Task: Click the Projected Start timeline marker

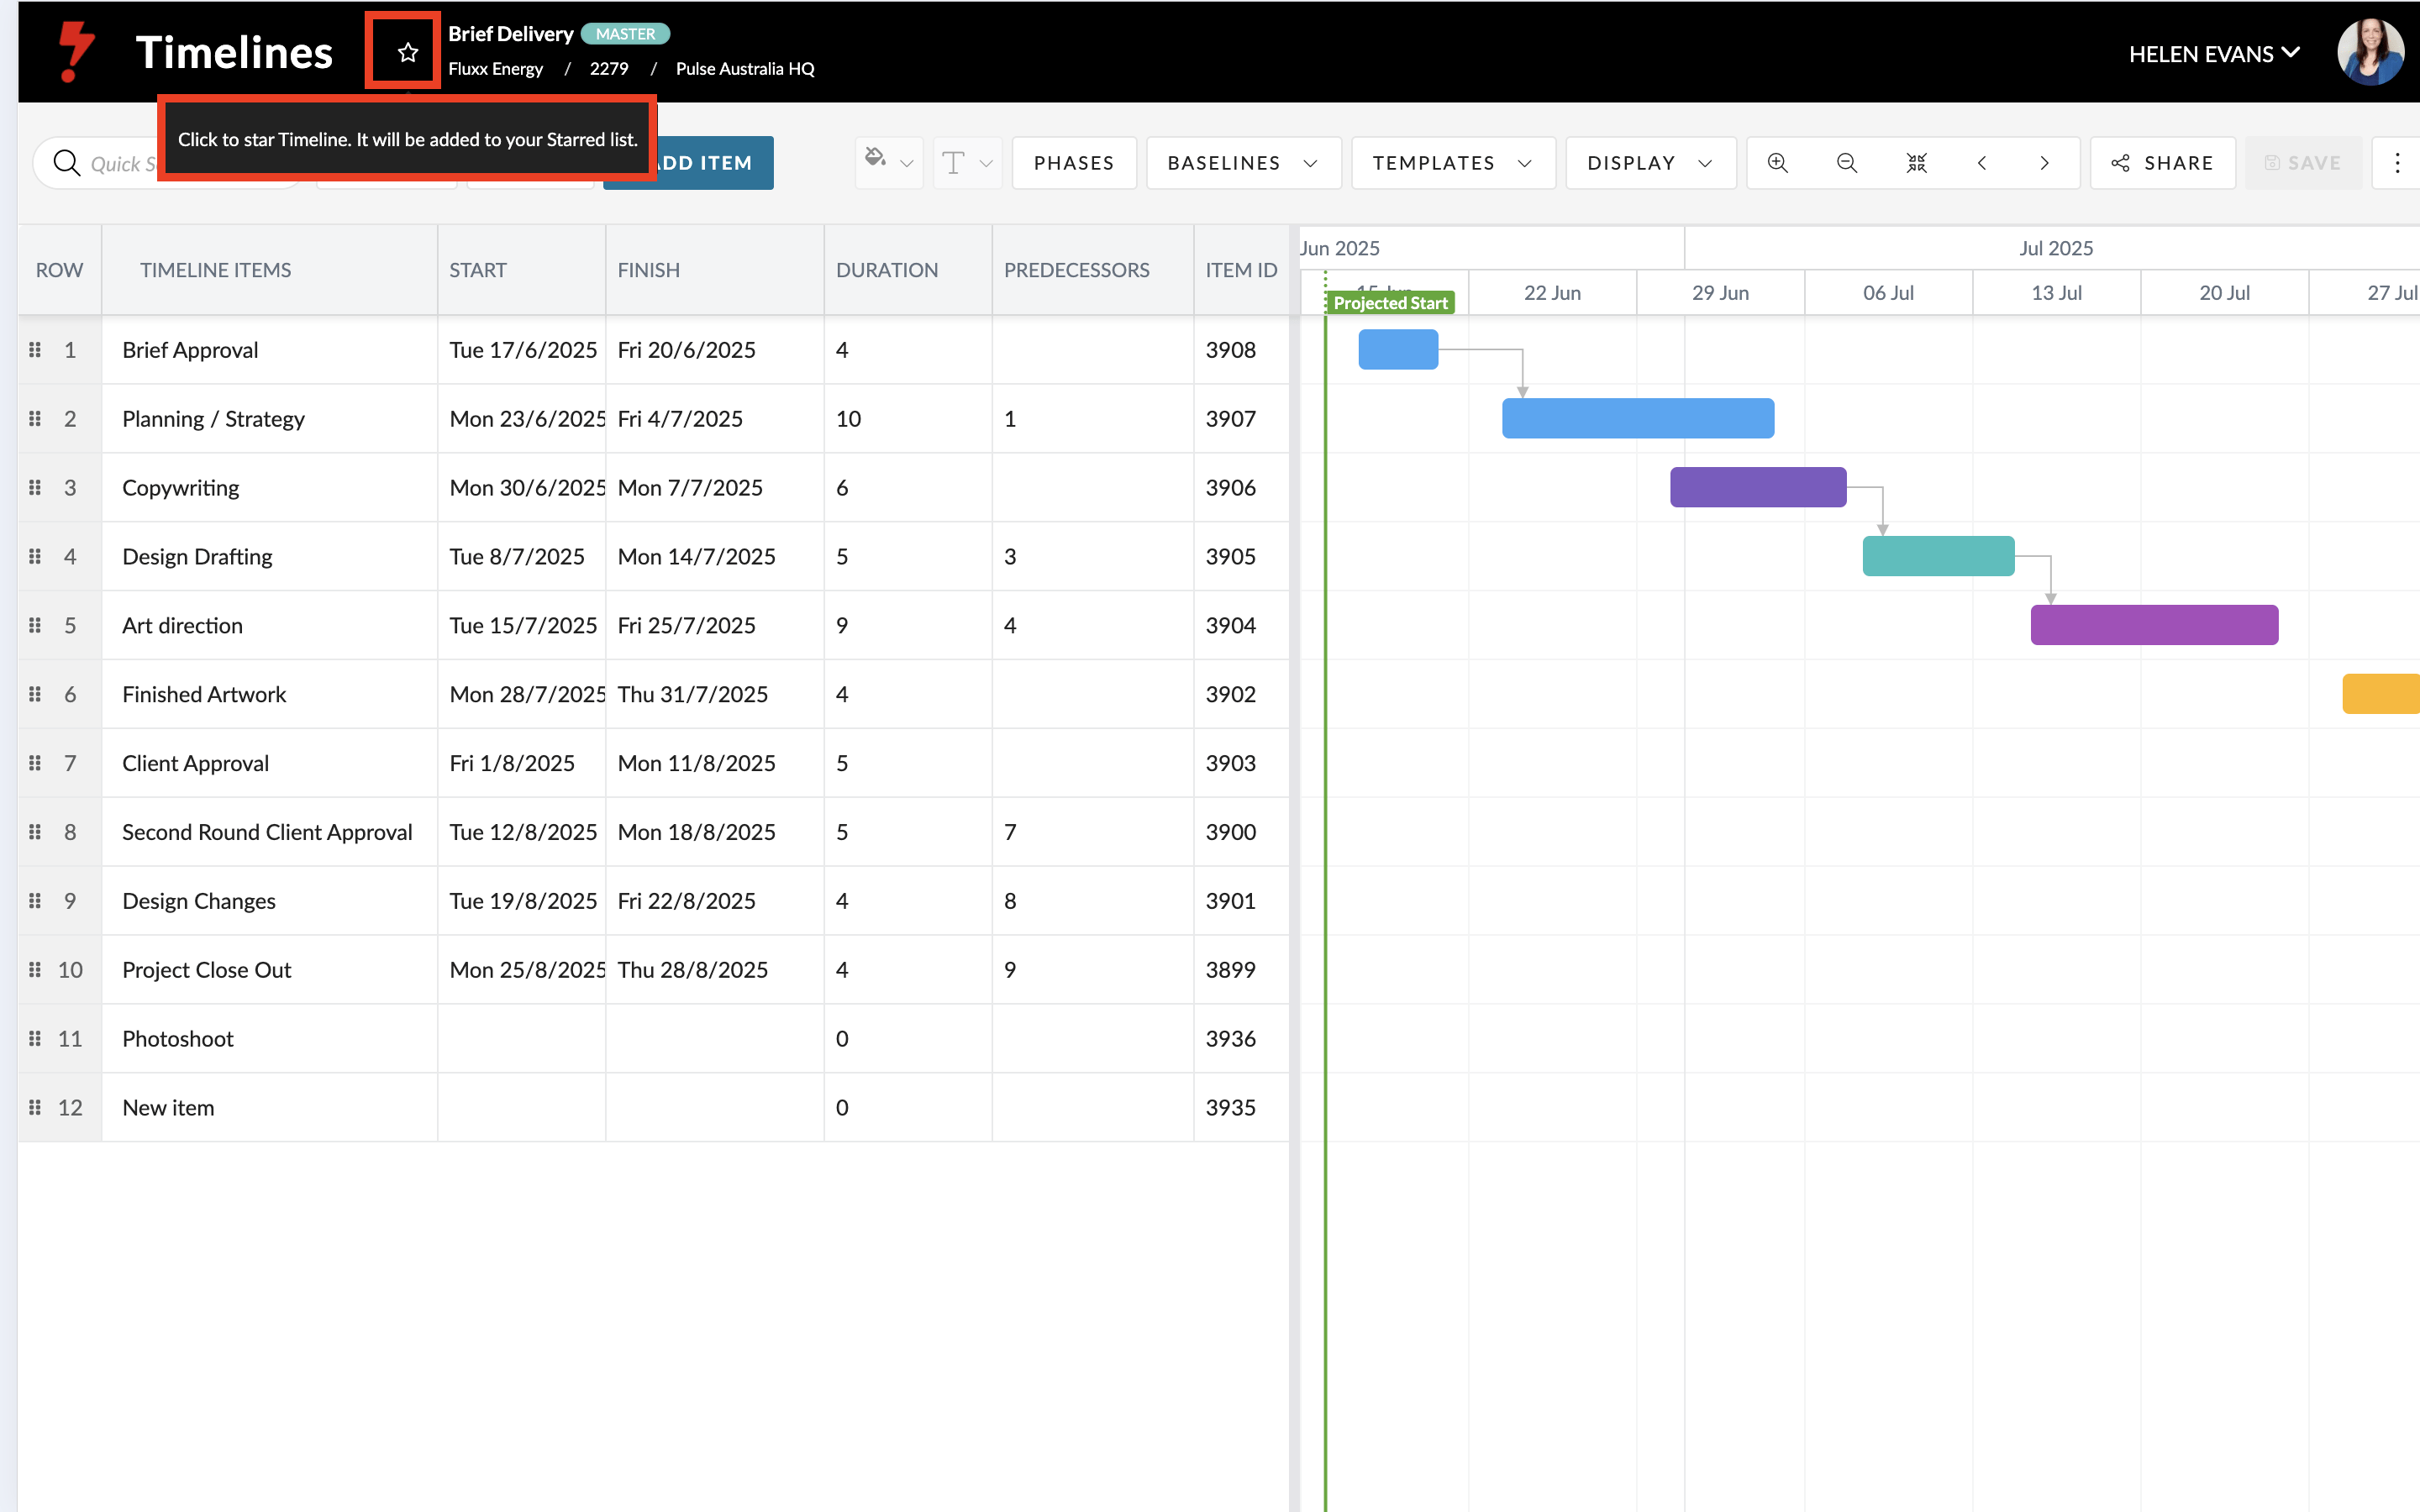Action: point(1390,303)
